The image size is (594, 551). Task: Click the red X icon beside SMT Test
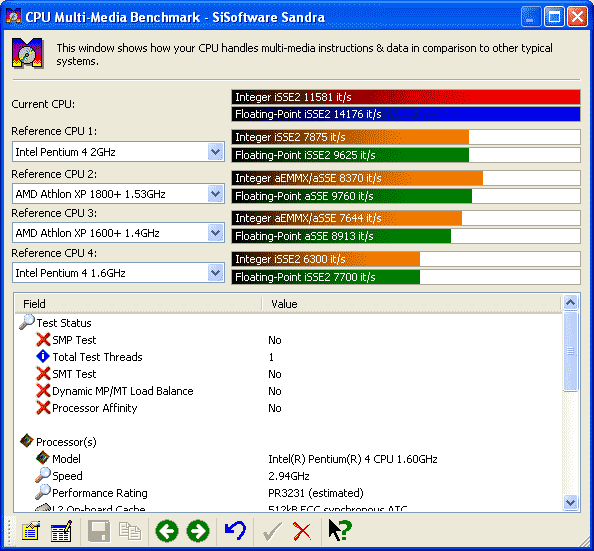pyautogui.click(x=43, y=374)
